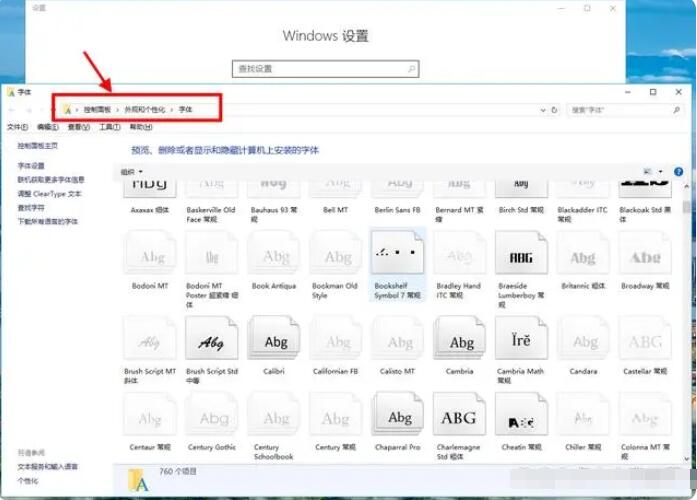This screenshot has height=500, width=697.
Task: Open 字体设置 (Font settings) link
Action: pos(31,166)
